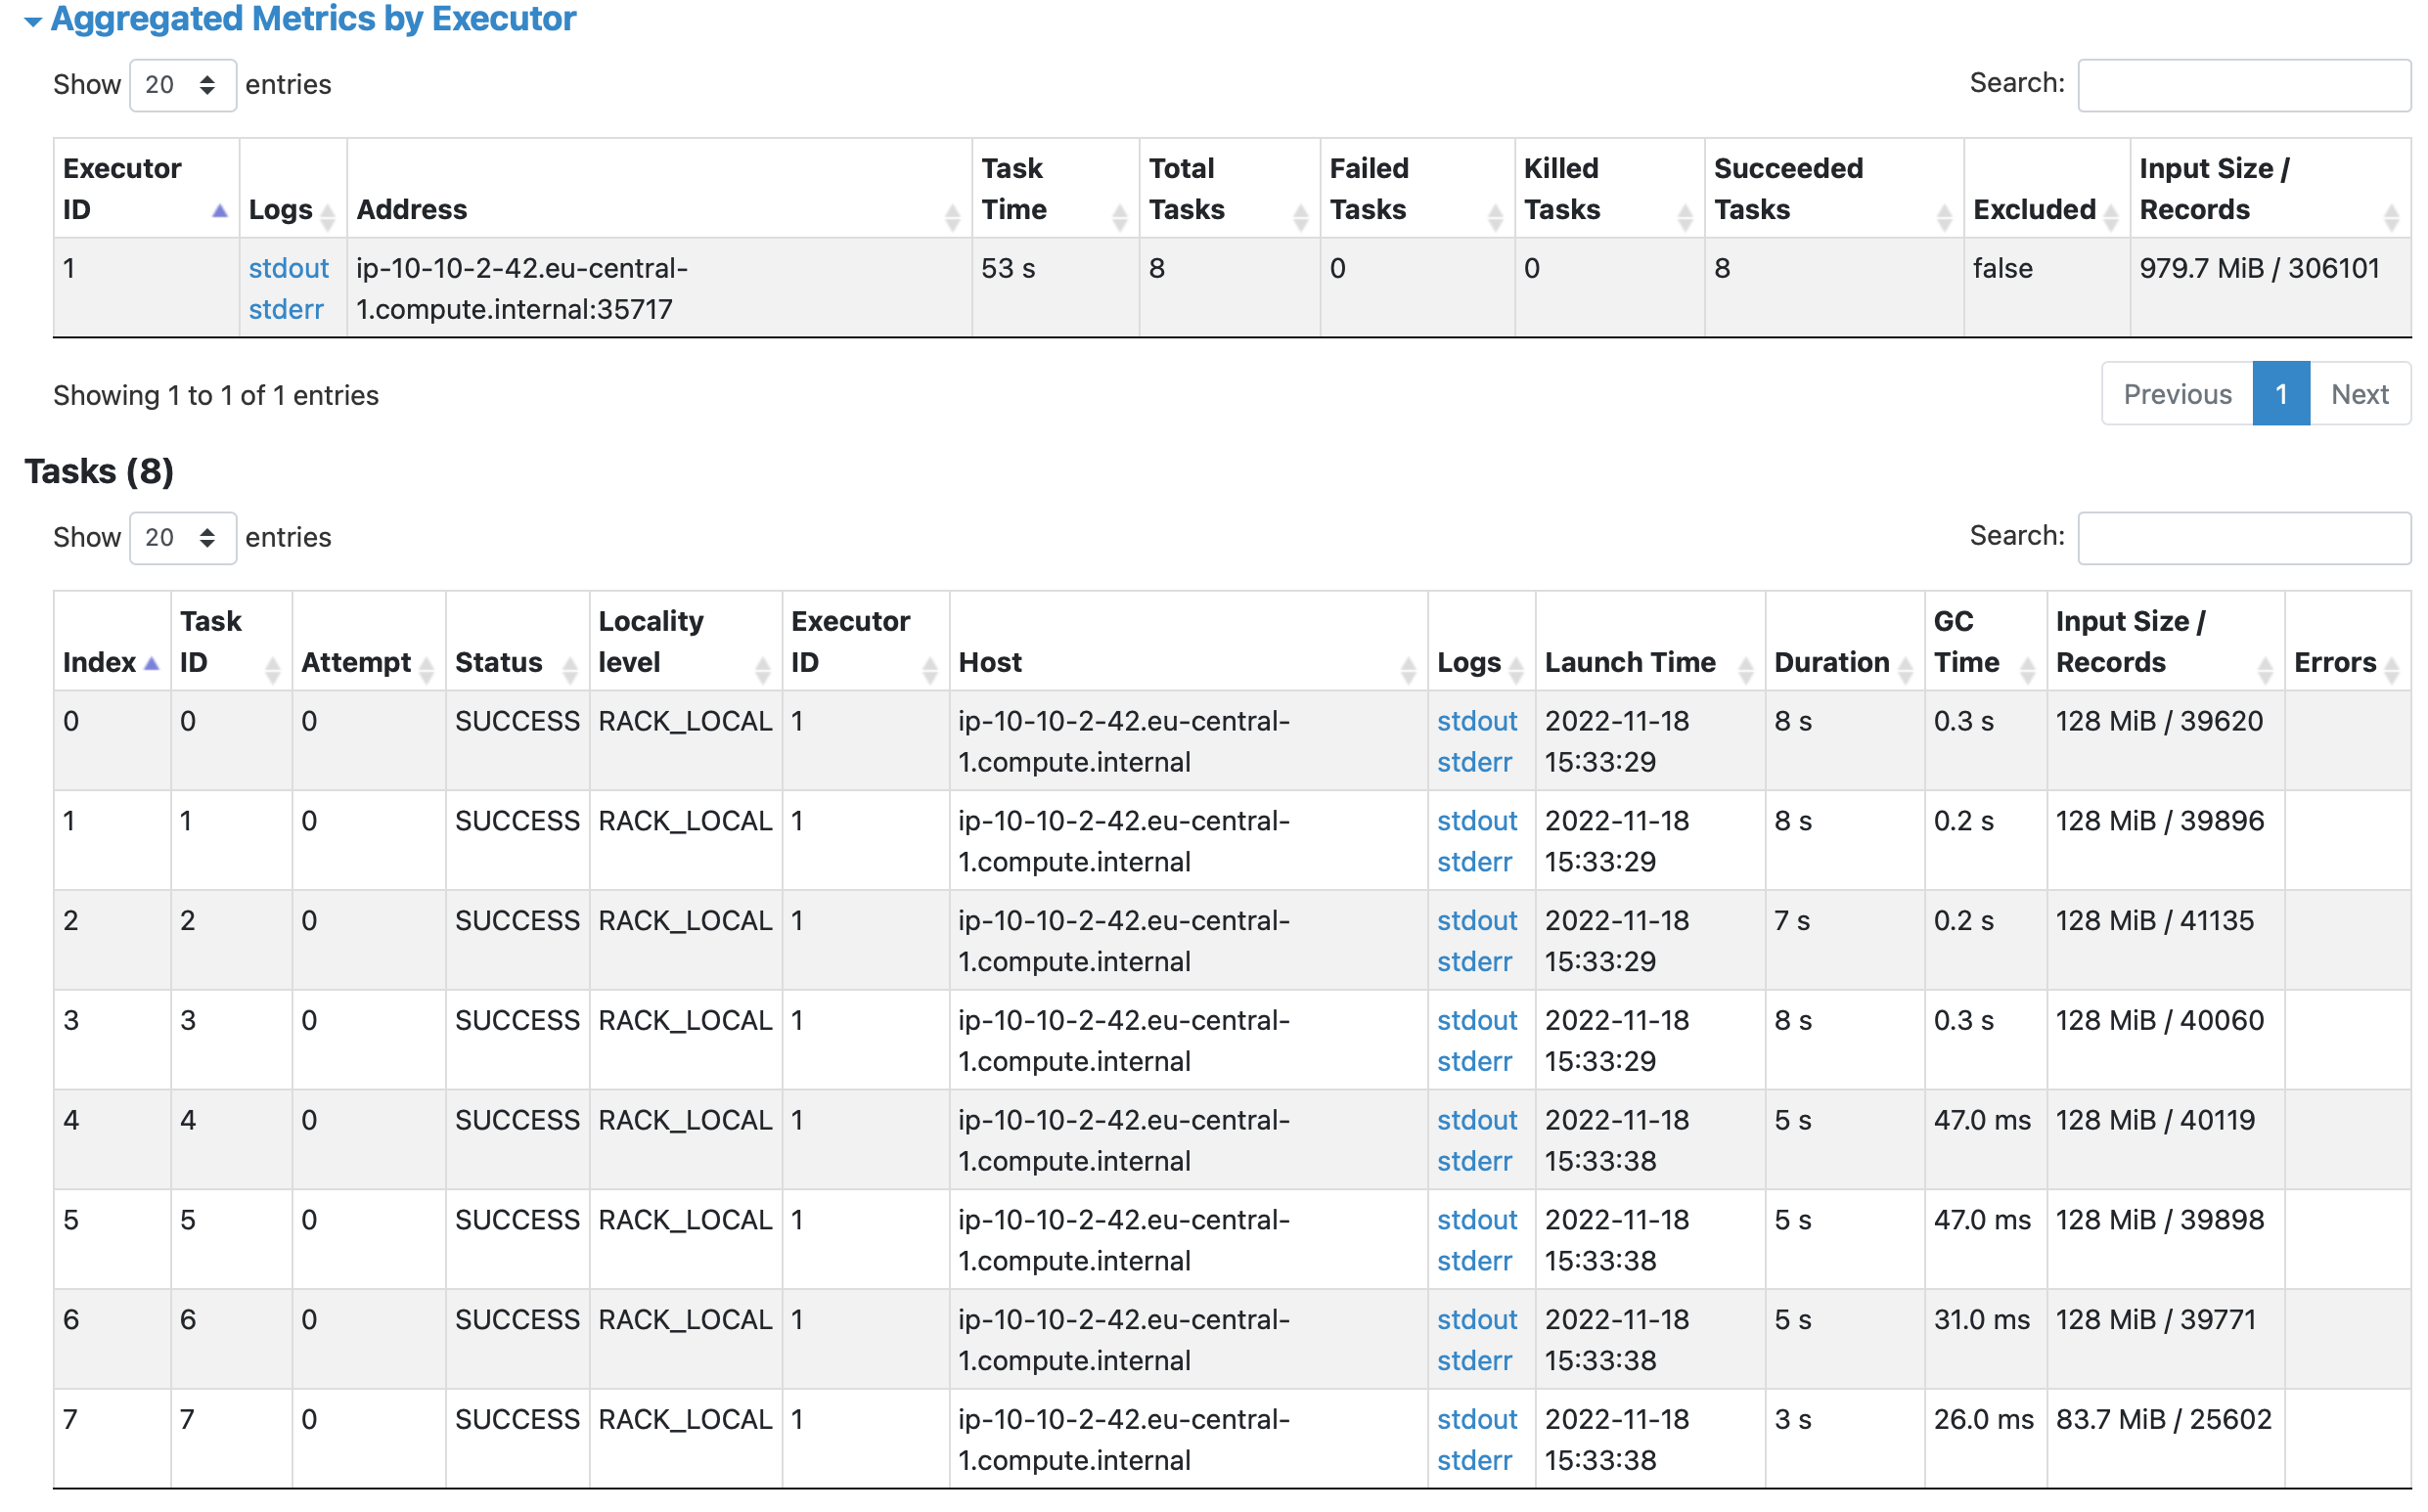Open stdout log for executor 1

(288, 268)
